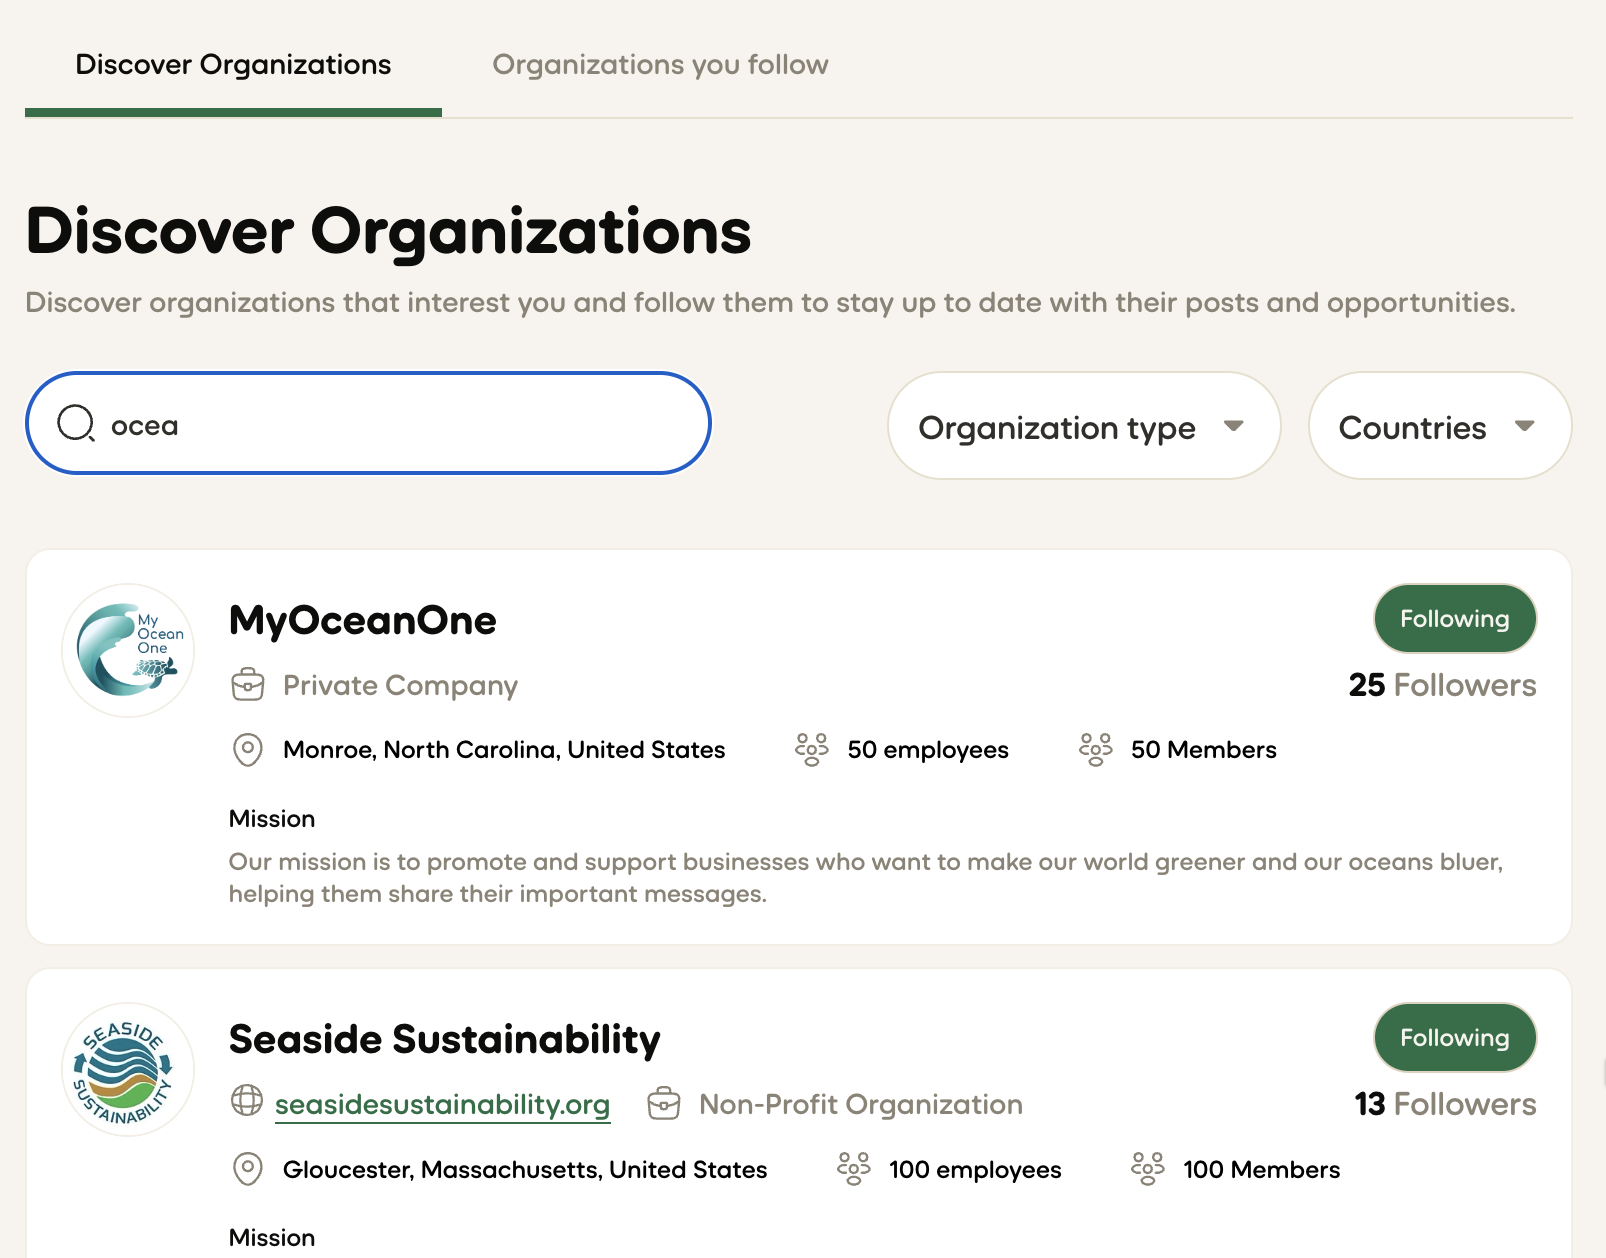Open the seasidesustainability.org link

[443, 1104]
